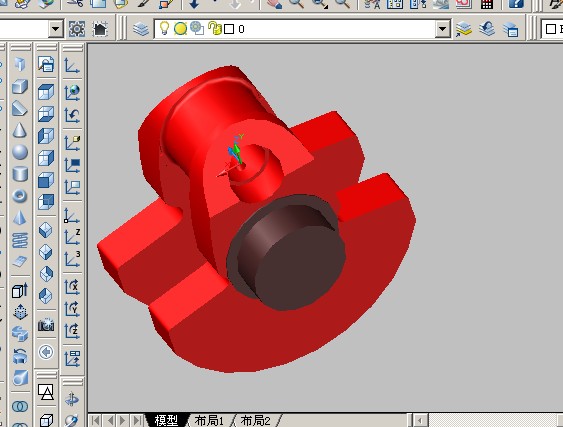Toggle layer 0 lock icon
This screenshot has width=563, height=427.
click(215, 28)
